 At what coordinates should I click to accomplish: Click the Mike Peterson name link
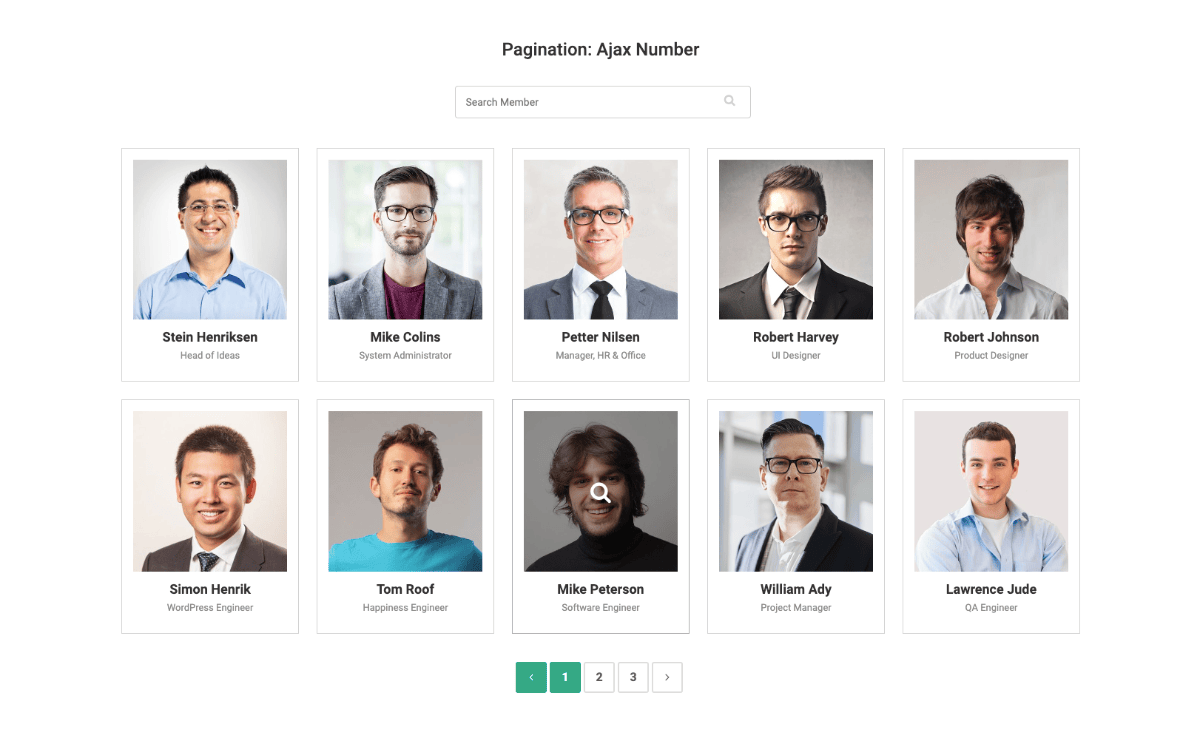pyautogui.click(x=601, y=589)
